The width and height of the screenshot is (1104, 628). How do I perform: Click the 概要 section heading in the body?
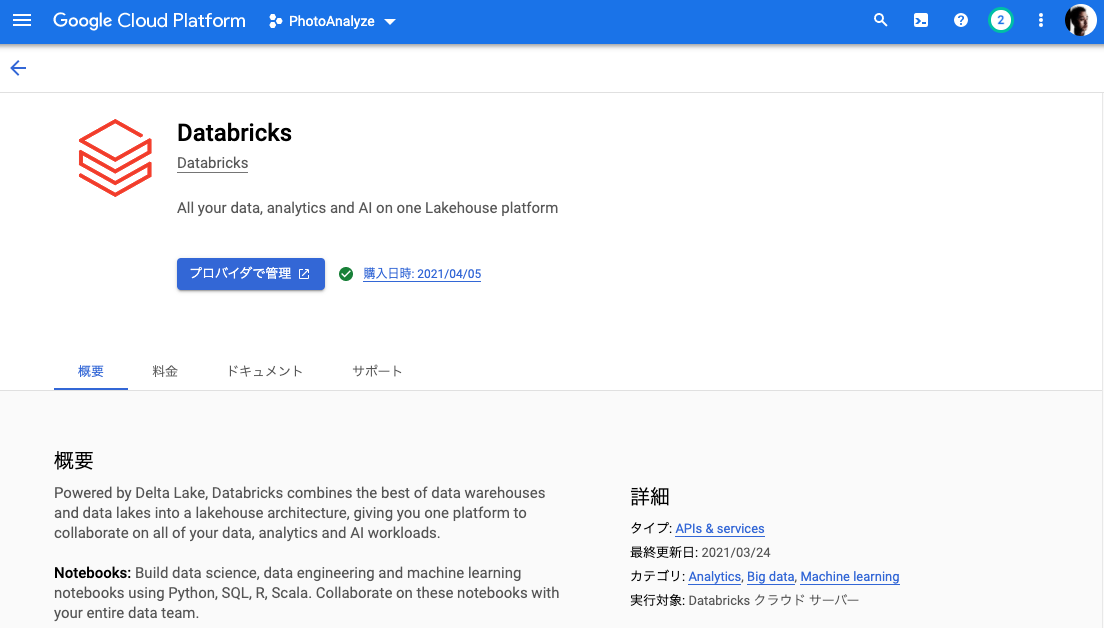(x=74, y=460)
